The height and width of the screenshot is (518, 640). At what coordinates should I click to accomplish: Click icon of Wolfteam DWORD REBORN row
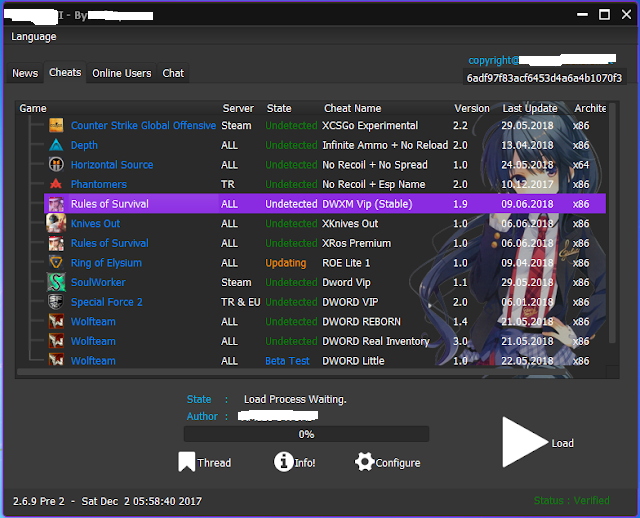point(56,321)
